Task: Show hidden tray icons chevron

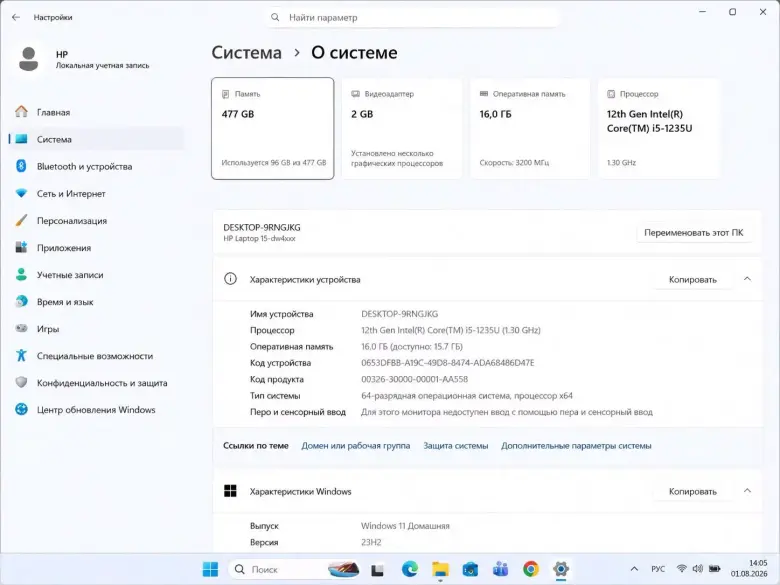Action: point(634,569)
